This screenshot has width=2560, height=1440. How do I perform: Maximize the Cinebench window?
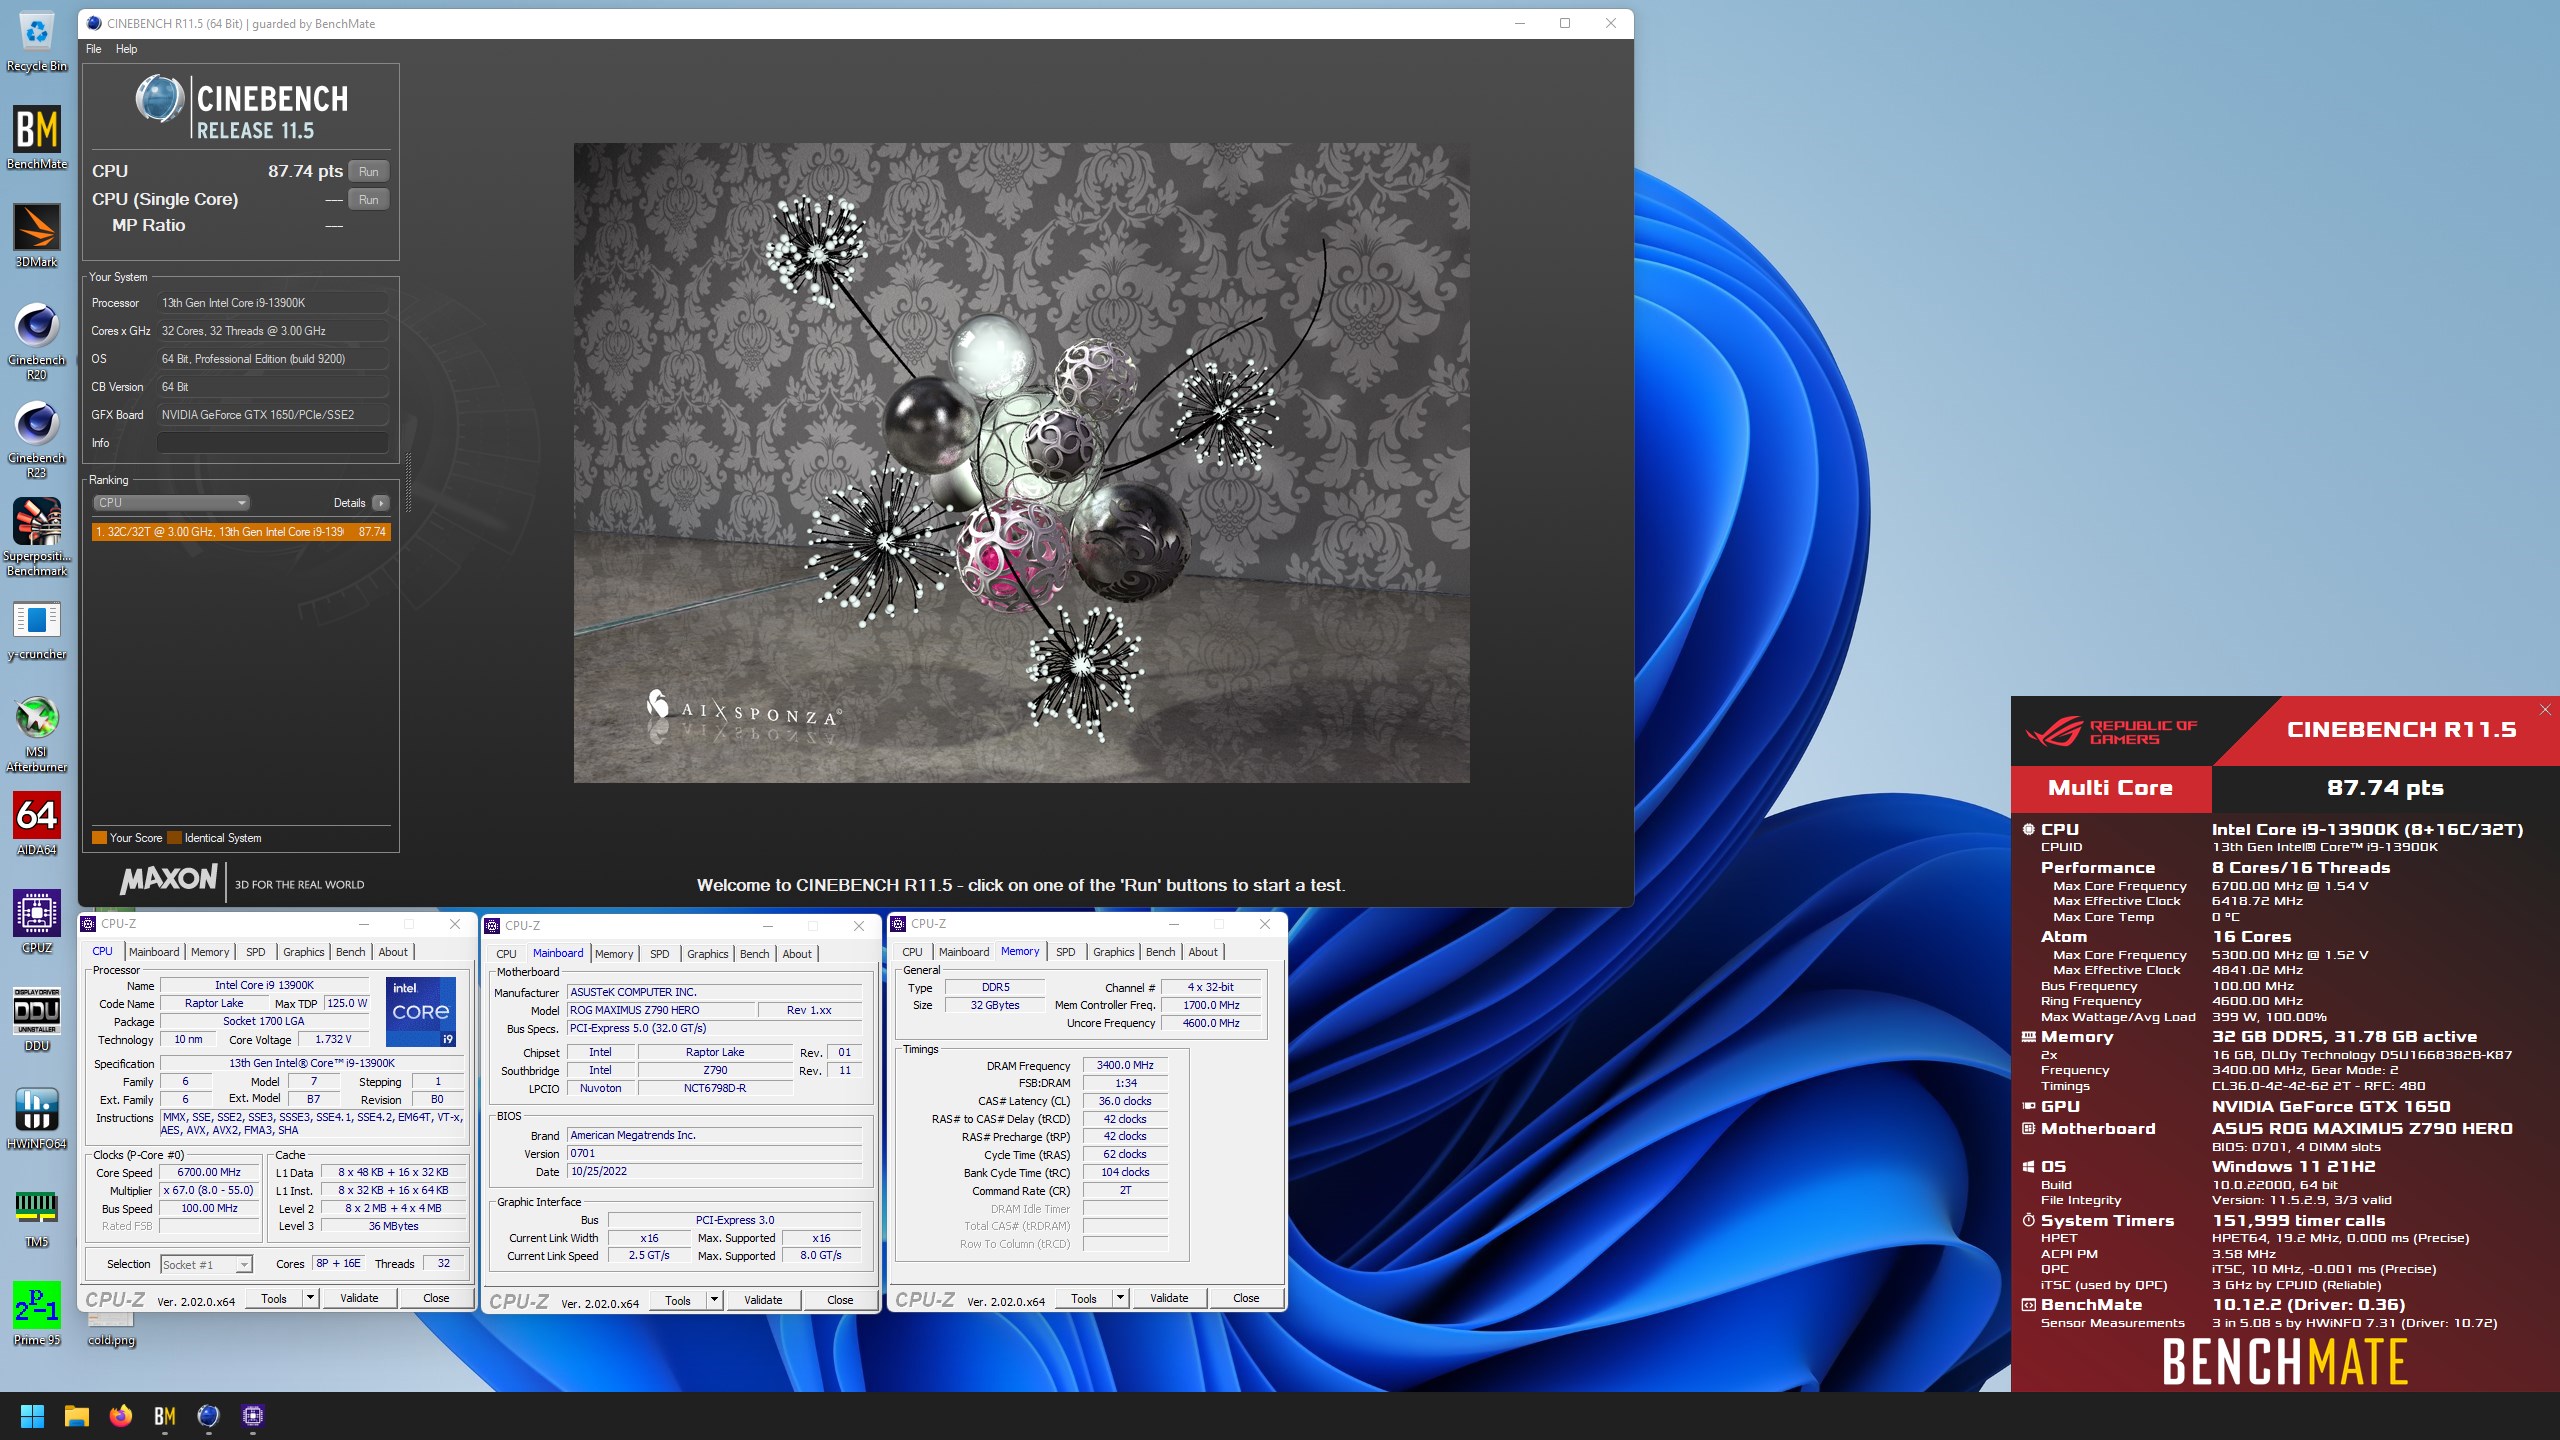point(1565,23)
